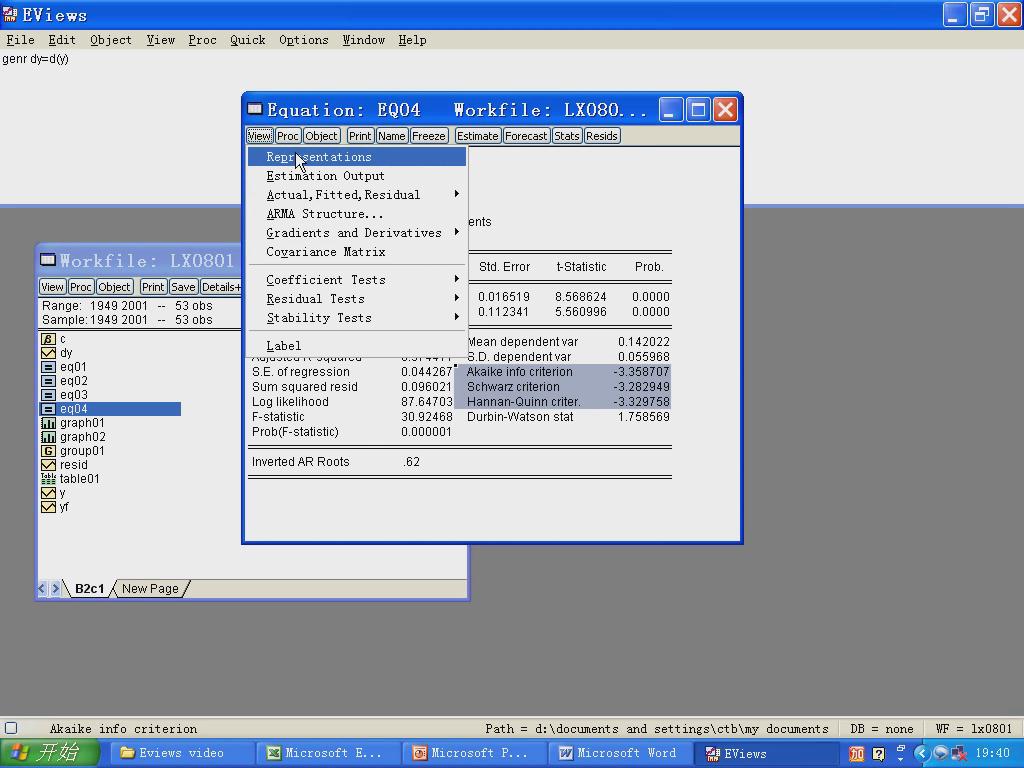Screen dimensions: 1024x768
Task: Click the coefficient vector icon for c
Action: [x=48, y=339]
